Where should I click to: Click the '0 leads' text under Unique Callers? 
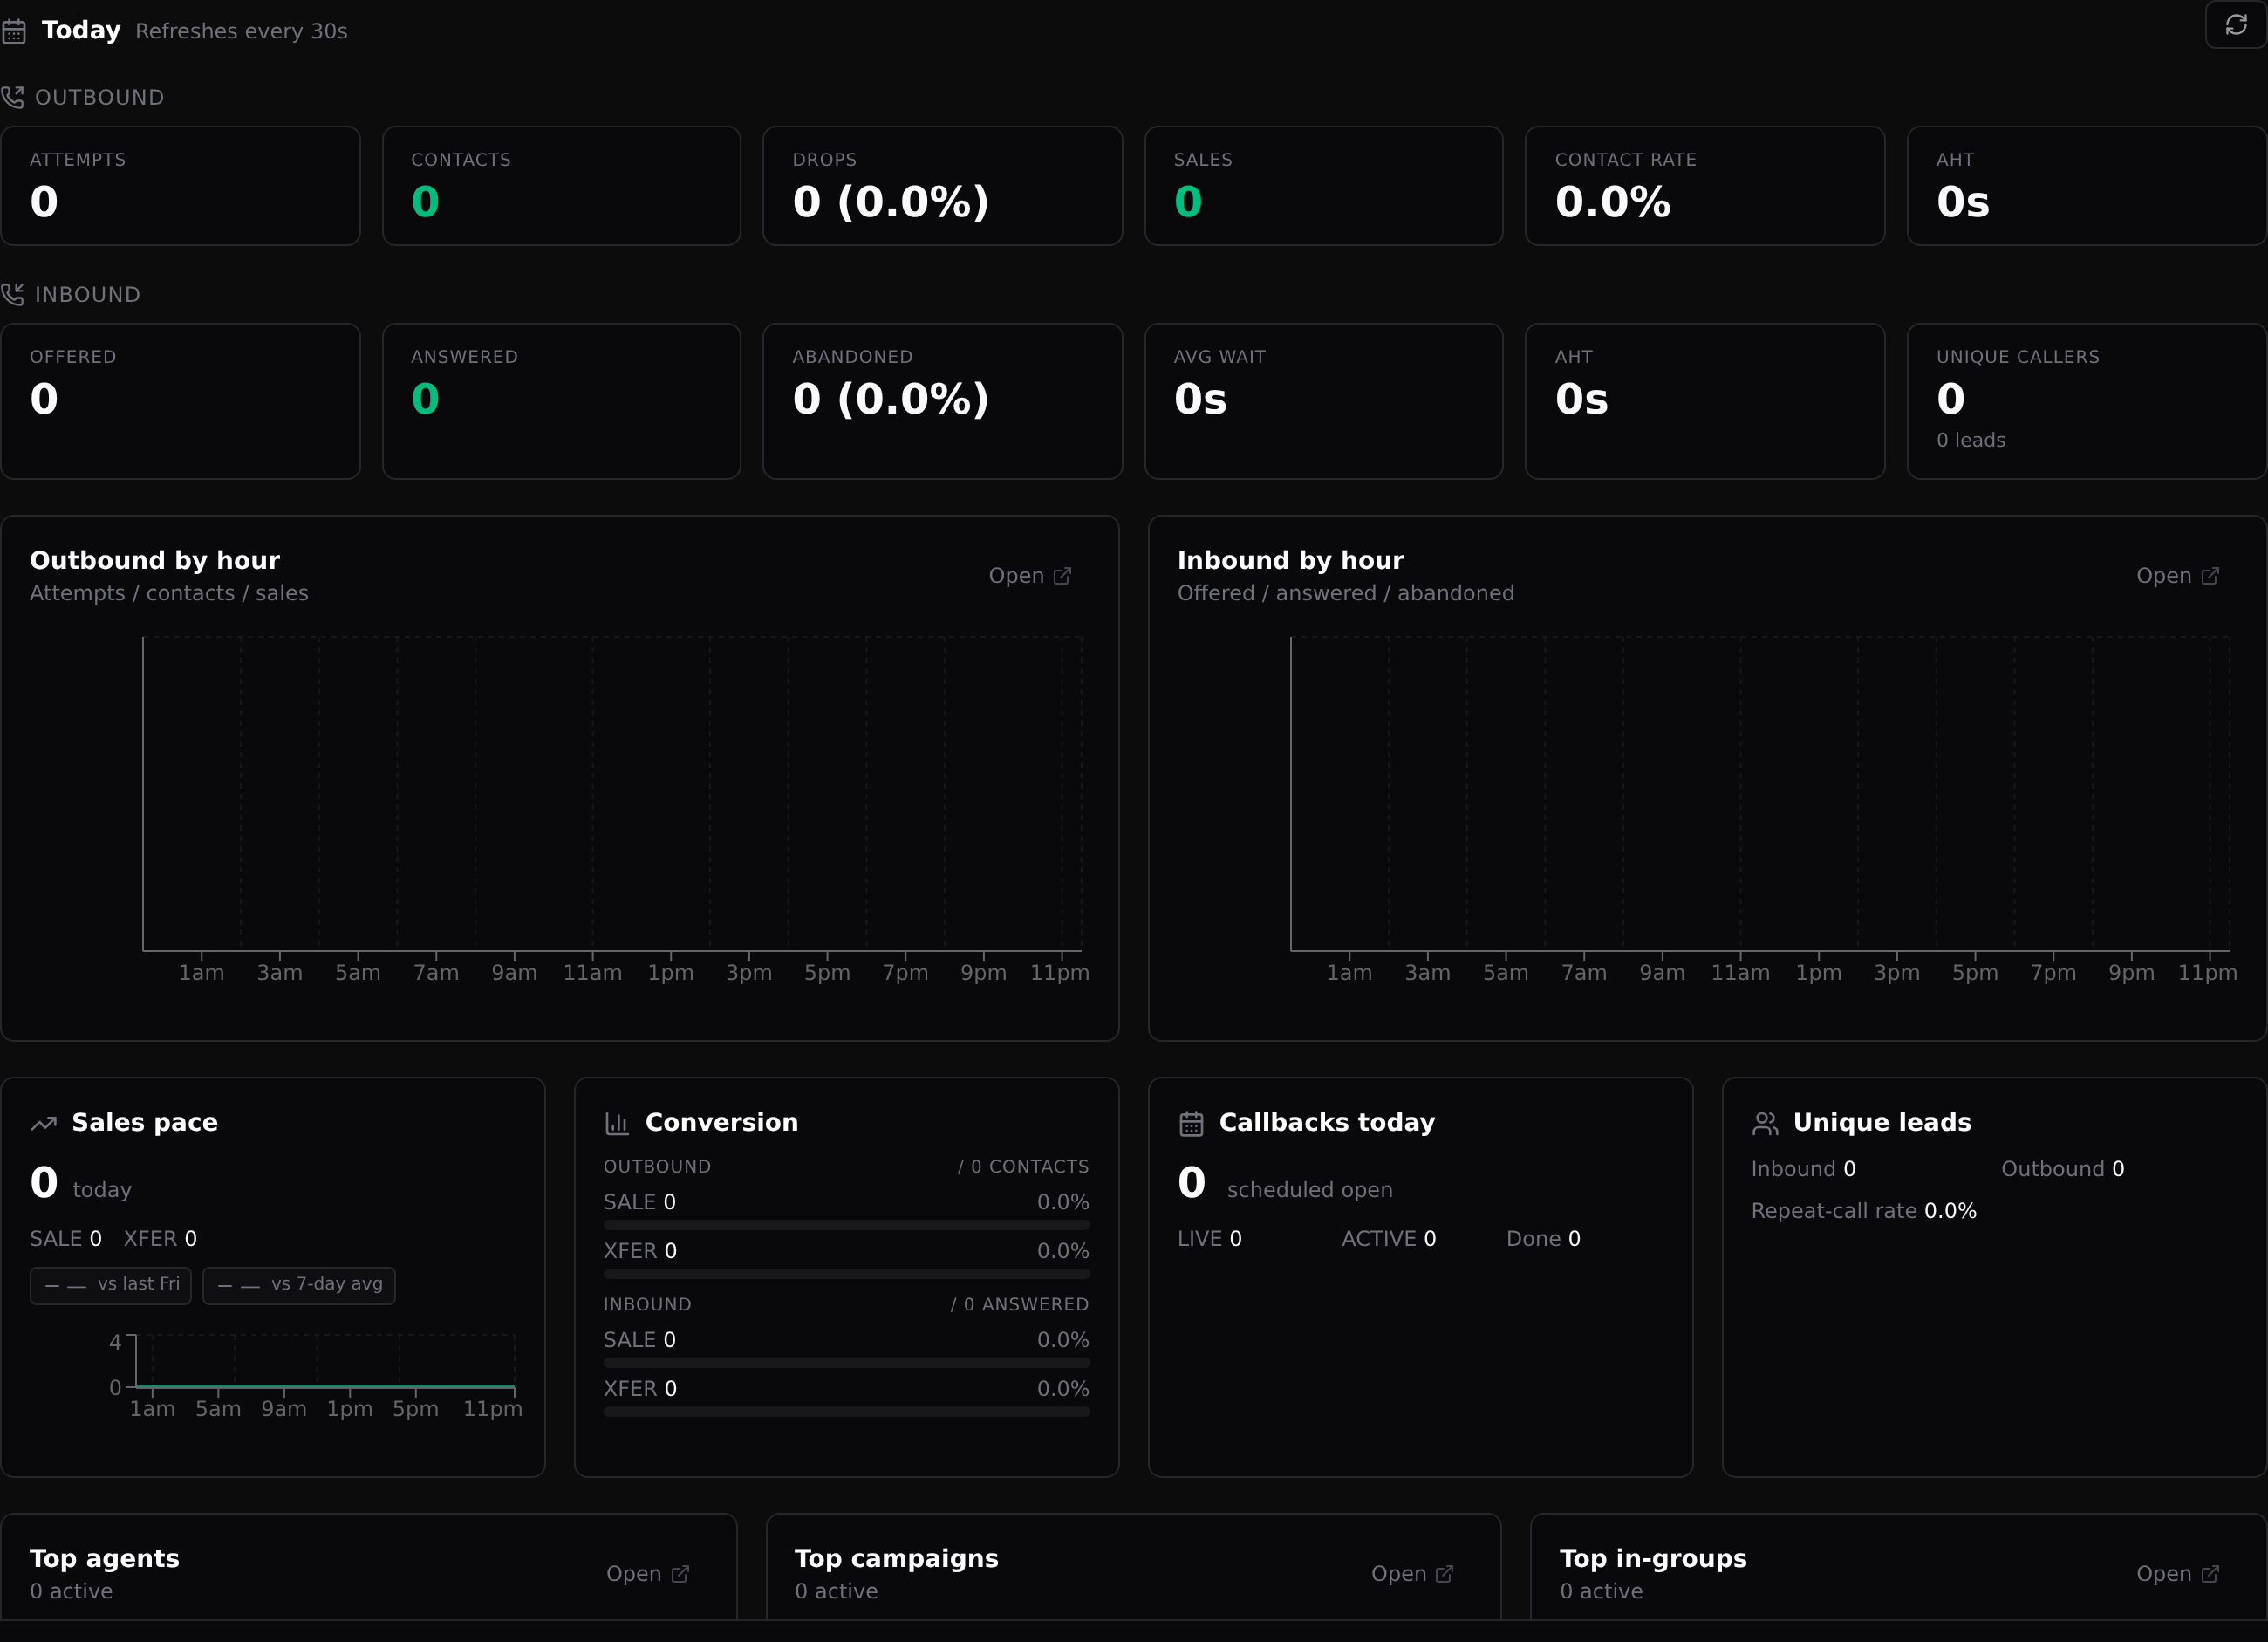point(1970,440)
